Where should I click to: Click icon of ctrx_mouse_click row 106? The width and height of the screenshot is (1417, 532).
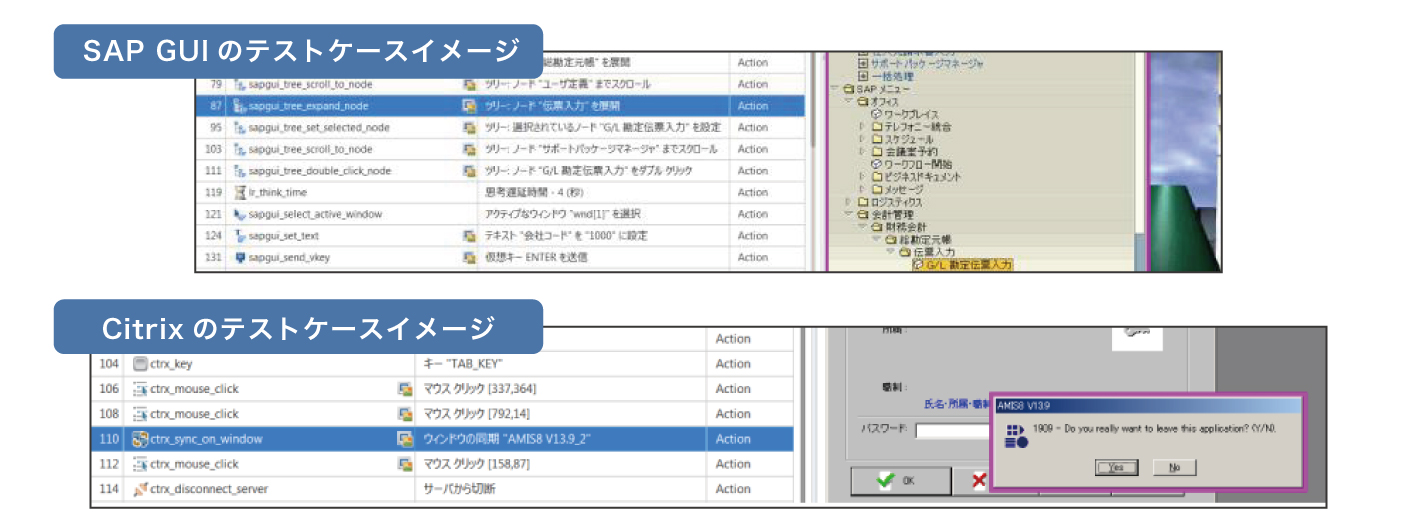pos(140,389)
